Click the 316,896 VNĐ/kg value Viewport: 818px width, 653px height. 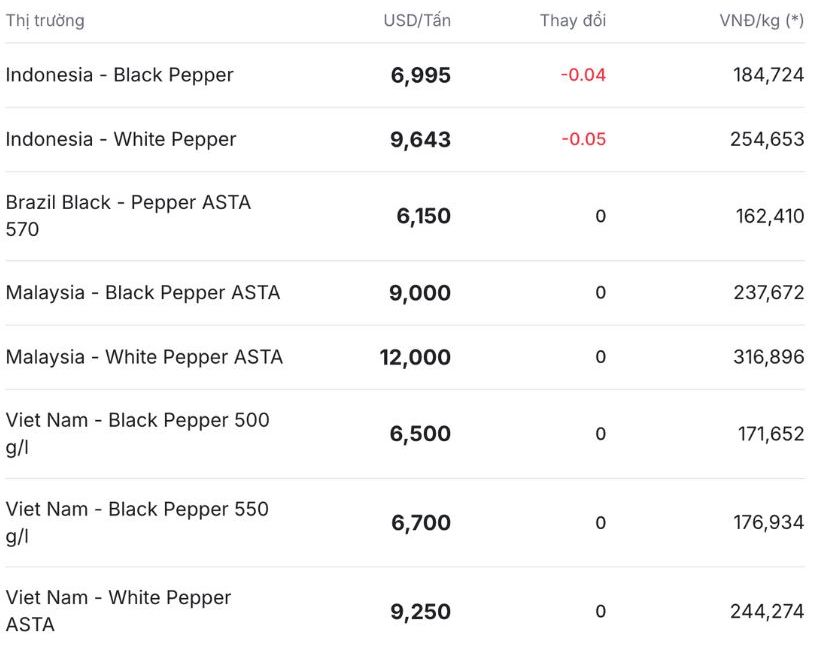tap(768, 357)
